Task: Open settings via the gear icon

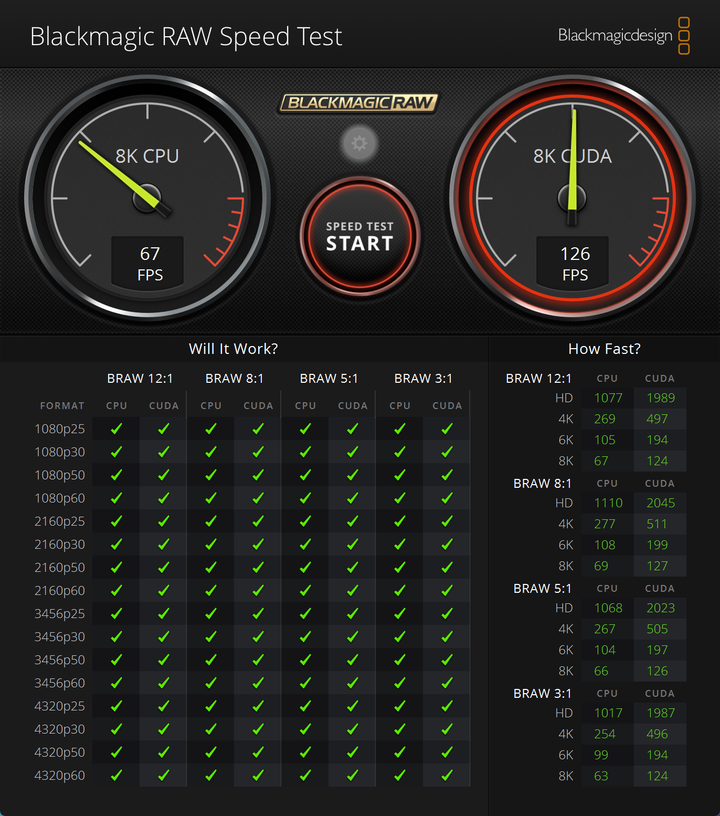Action: tap(359, 143)
